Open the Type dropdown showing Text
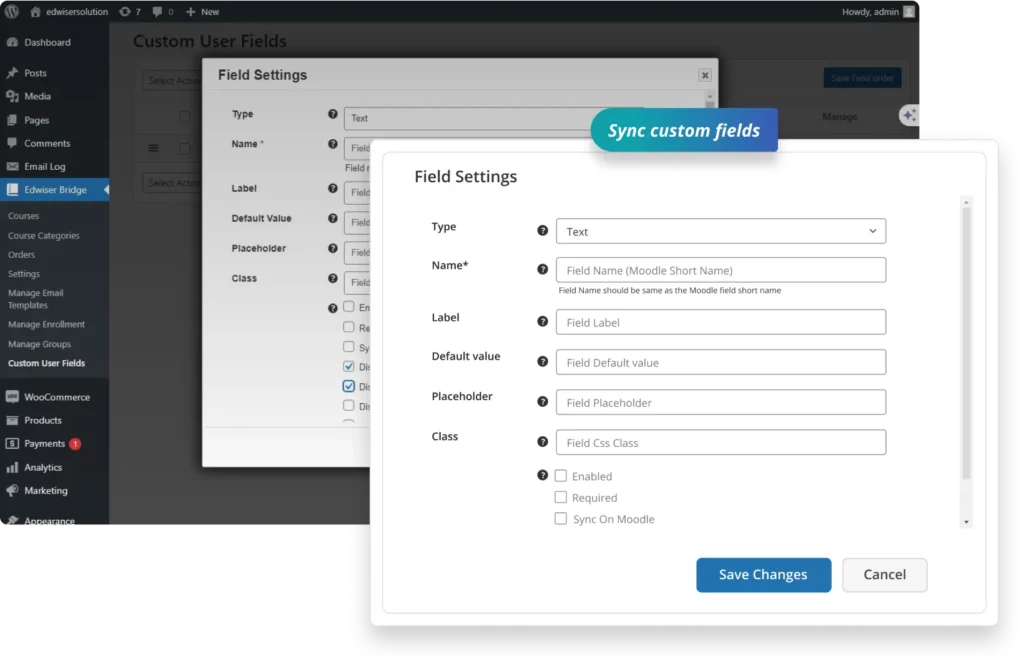The height and width of the screenshot is (656, 1024). tap(720, 231)
